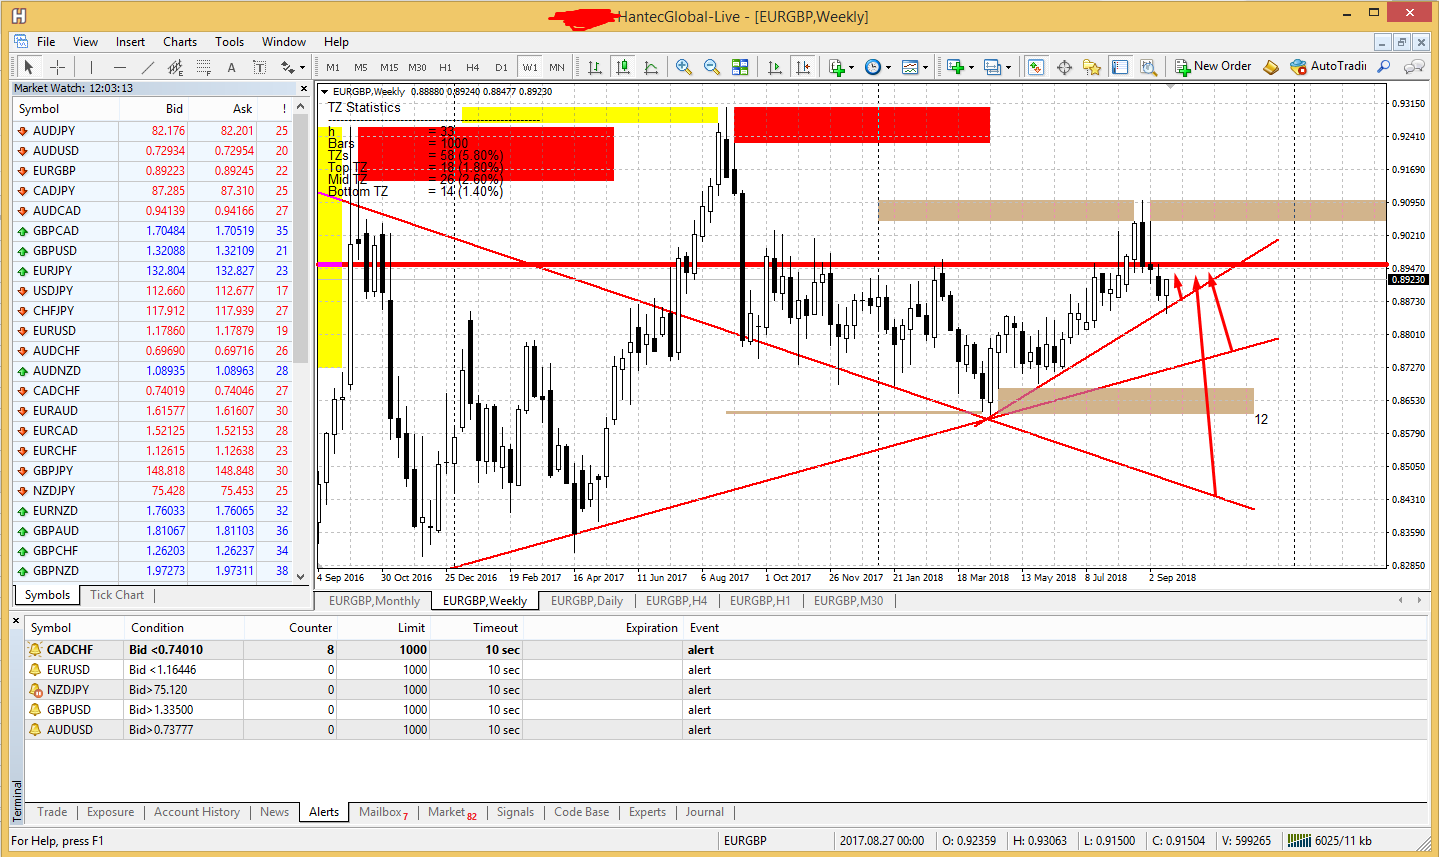This screenshot has width=1439, height=857.
Task: Toggle chart auto scroll
Action: 774,67
